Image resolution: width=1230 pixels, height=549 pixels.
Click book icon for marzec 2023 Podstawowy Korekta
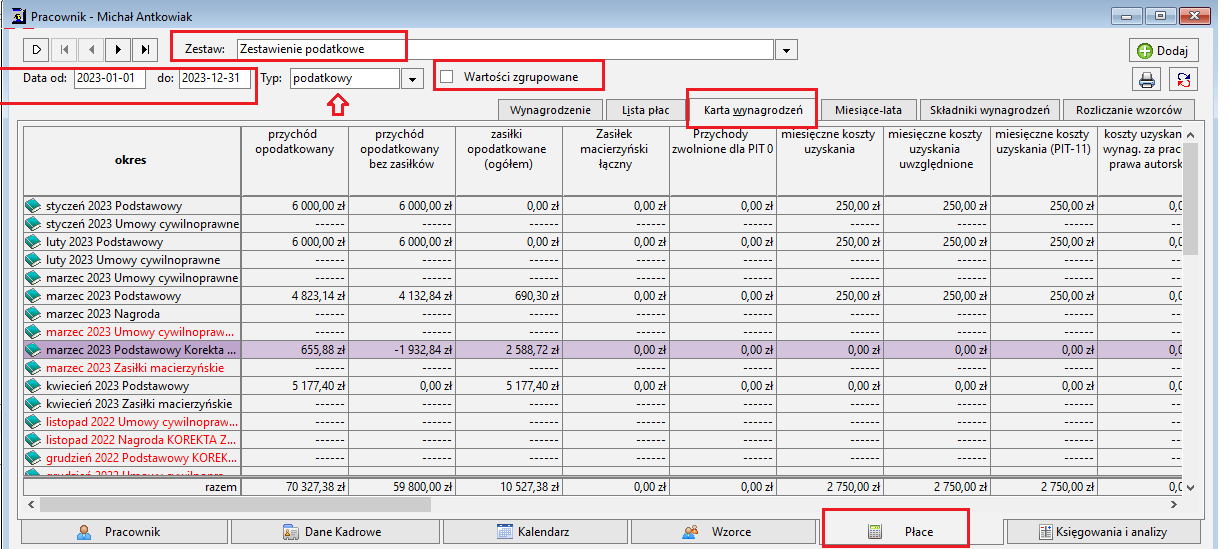click(x=35, y=350)
